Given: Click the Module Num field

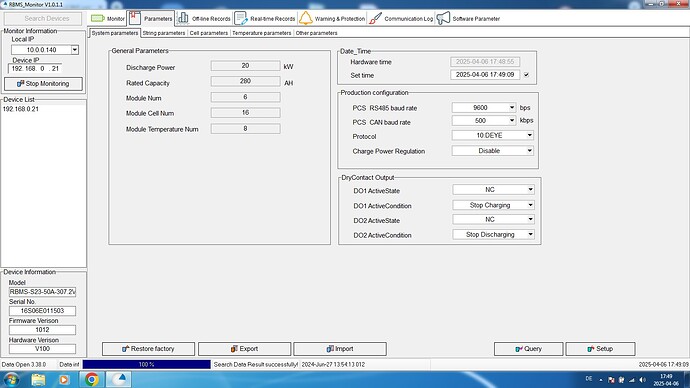Looking at the screenshot, I should (245, 97).
